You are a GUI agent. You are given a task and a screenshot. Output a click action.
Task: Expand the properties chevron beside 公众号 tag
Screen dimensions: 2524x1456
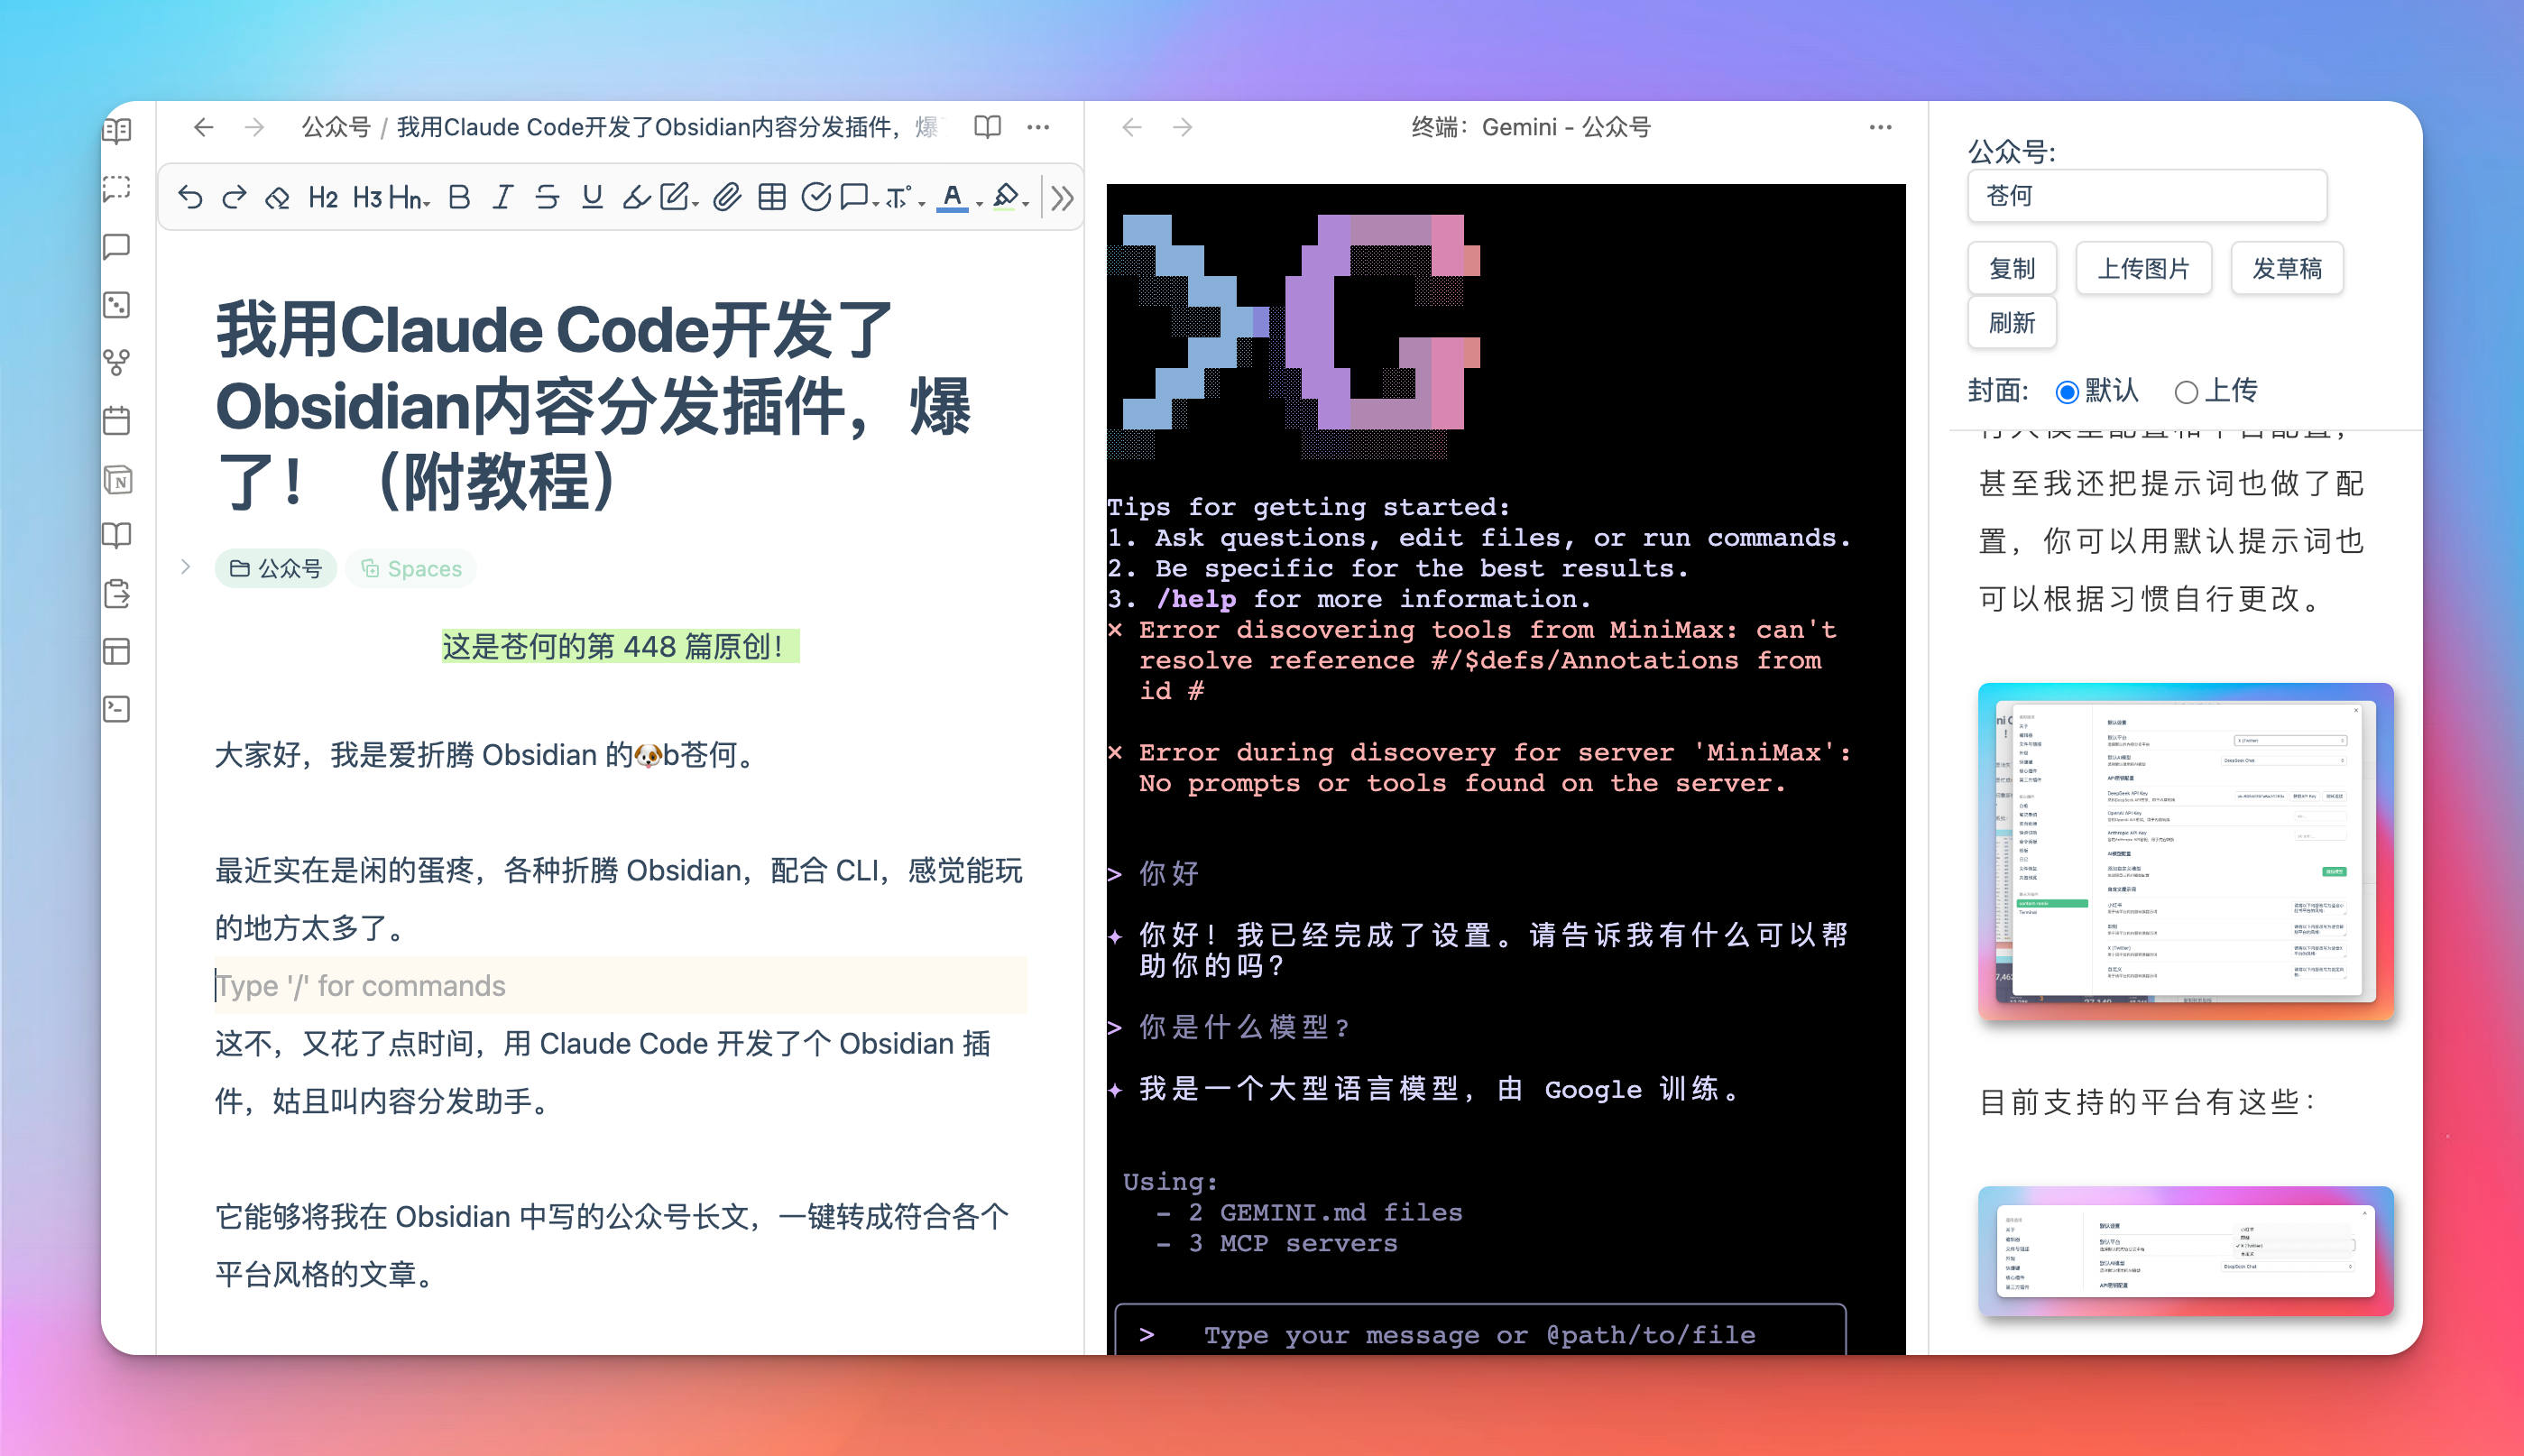click(185, 567)
